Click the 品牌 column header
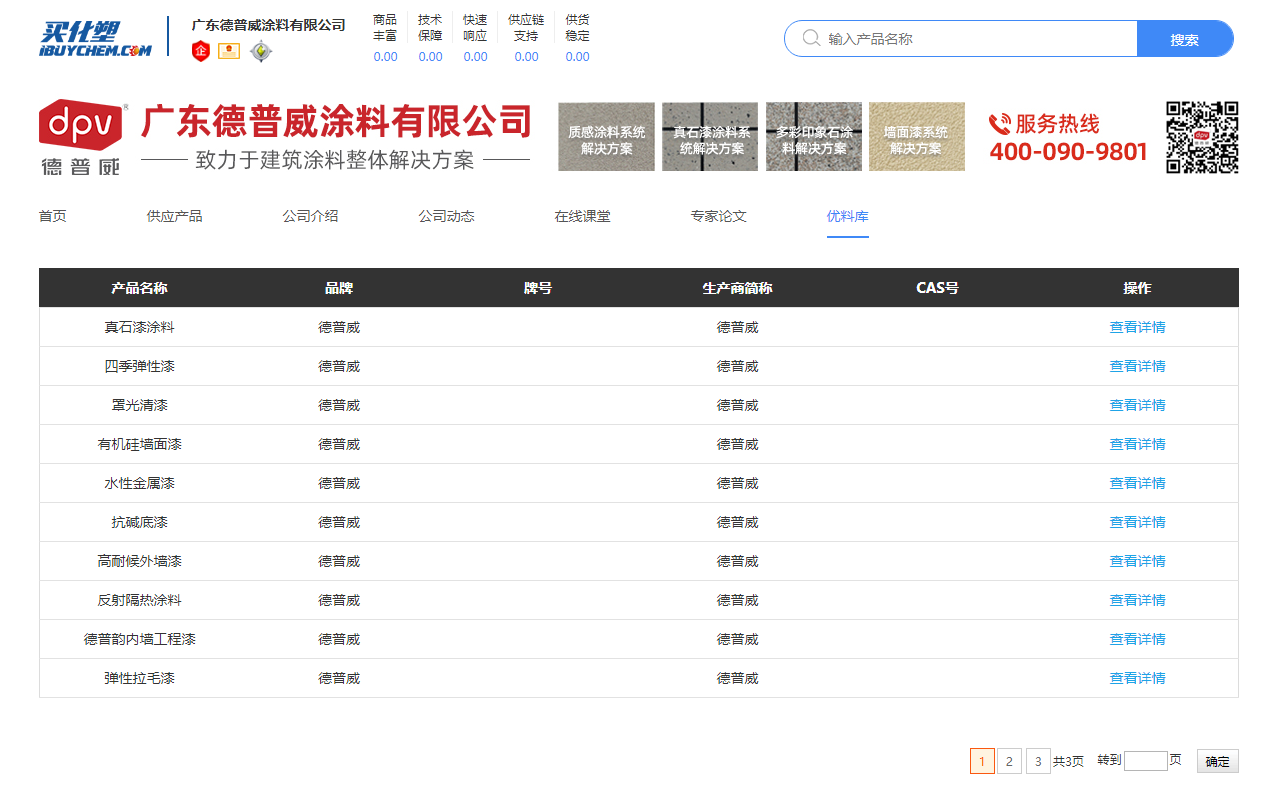This screenshot has height=791, width=1286. click(339, 288)
